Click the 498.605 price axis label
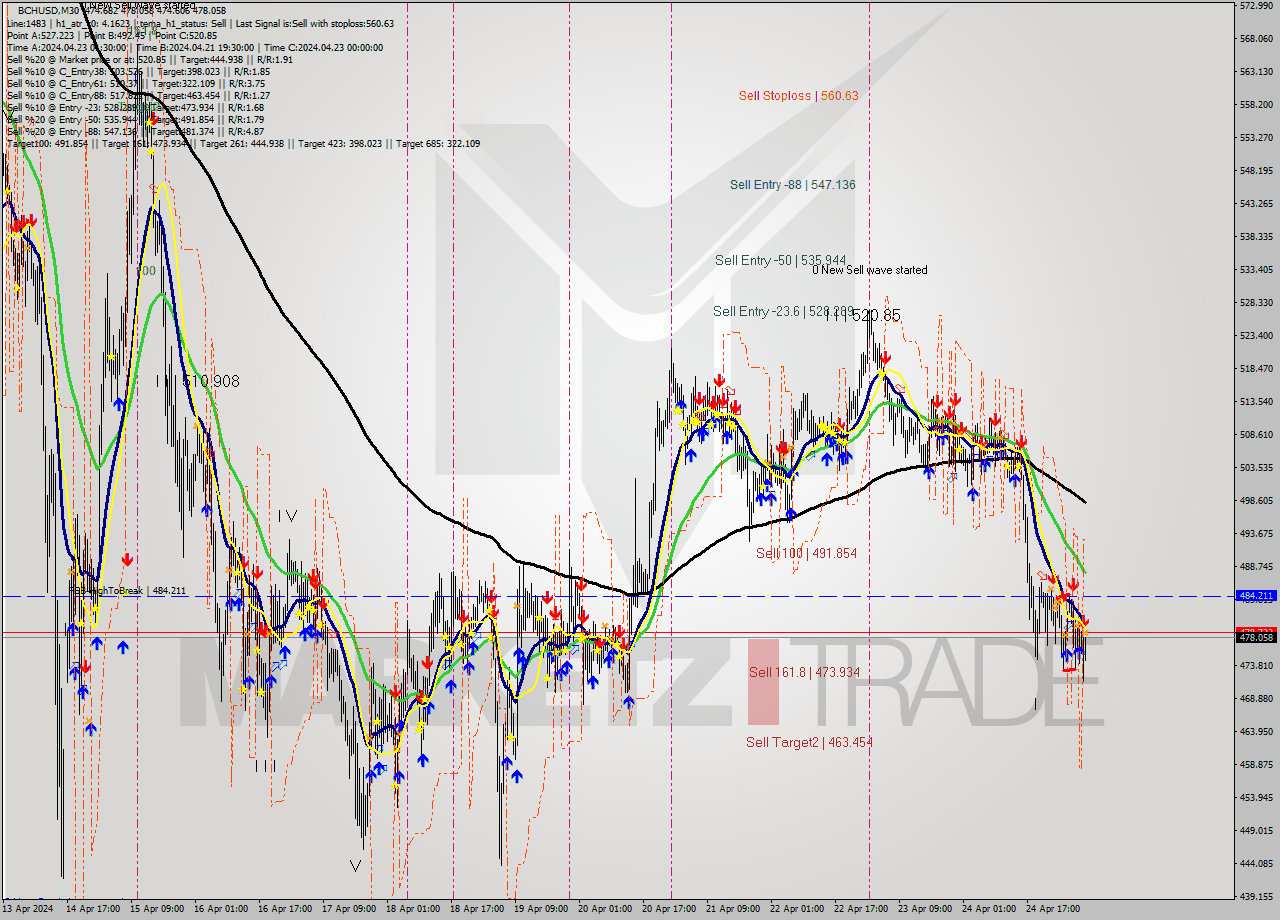 pyautogui.click(x=1255, y=501)
